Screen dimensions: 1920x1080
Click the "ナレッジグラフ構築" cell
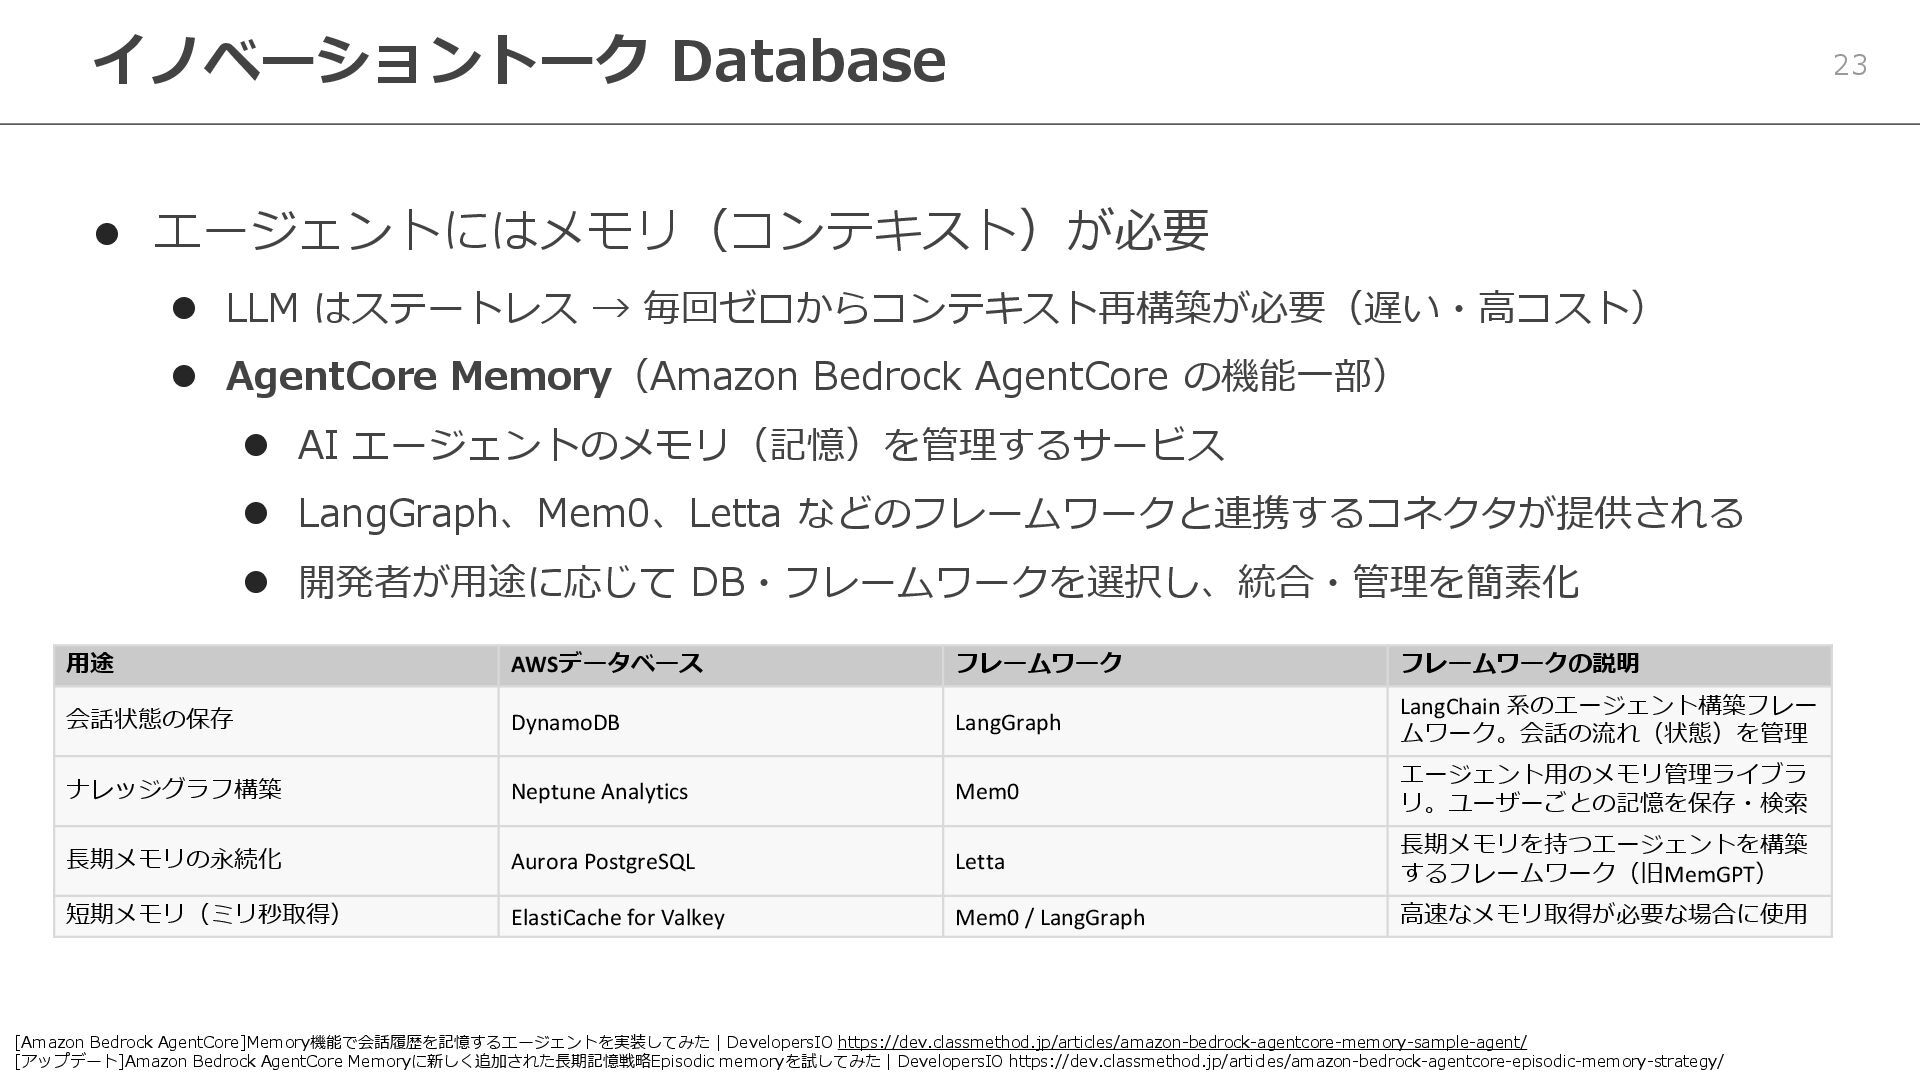point(173,789)
